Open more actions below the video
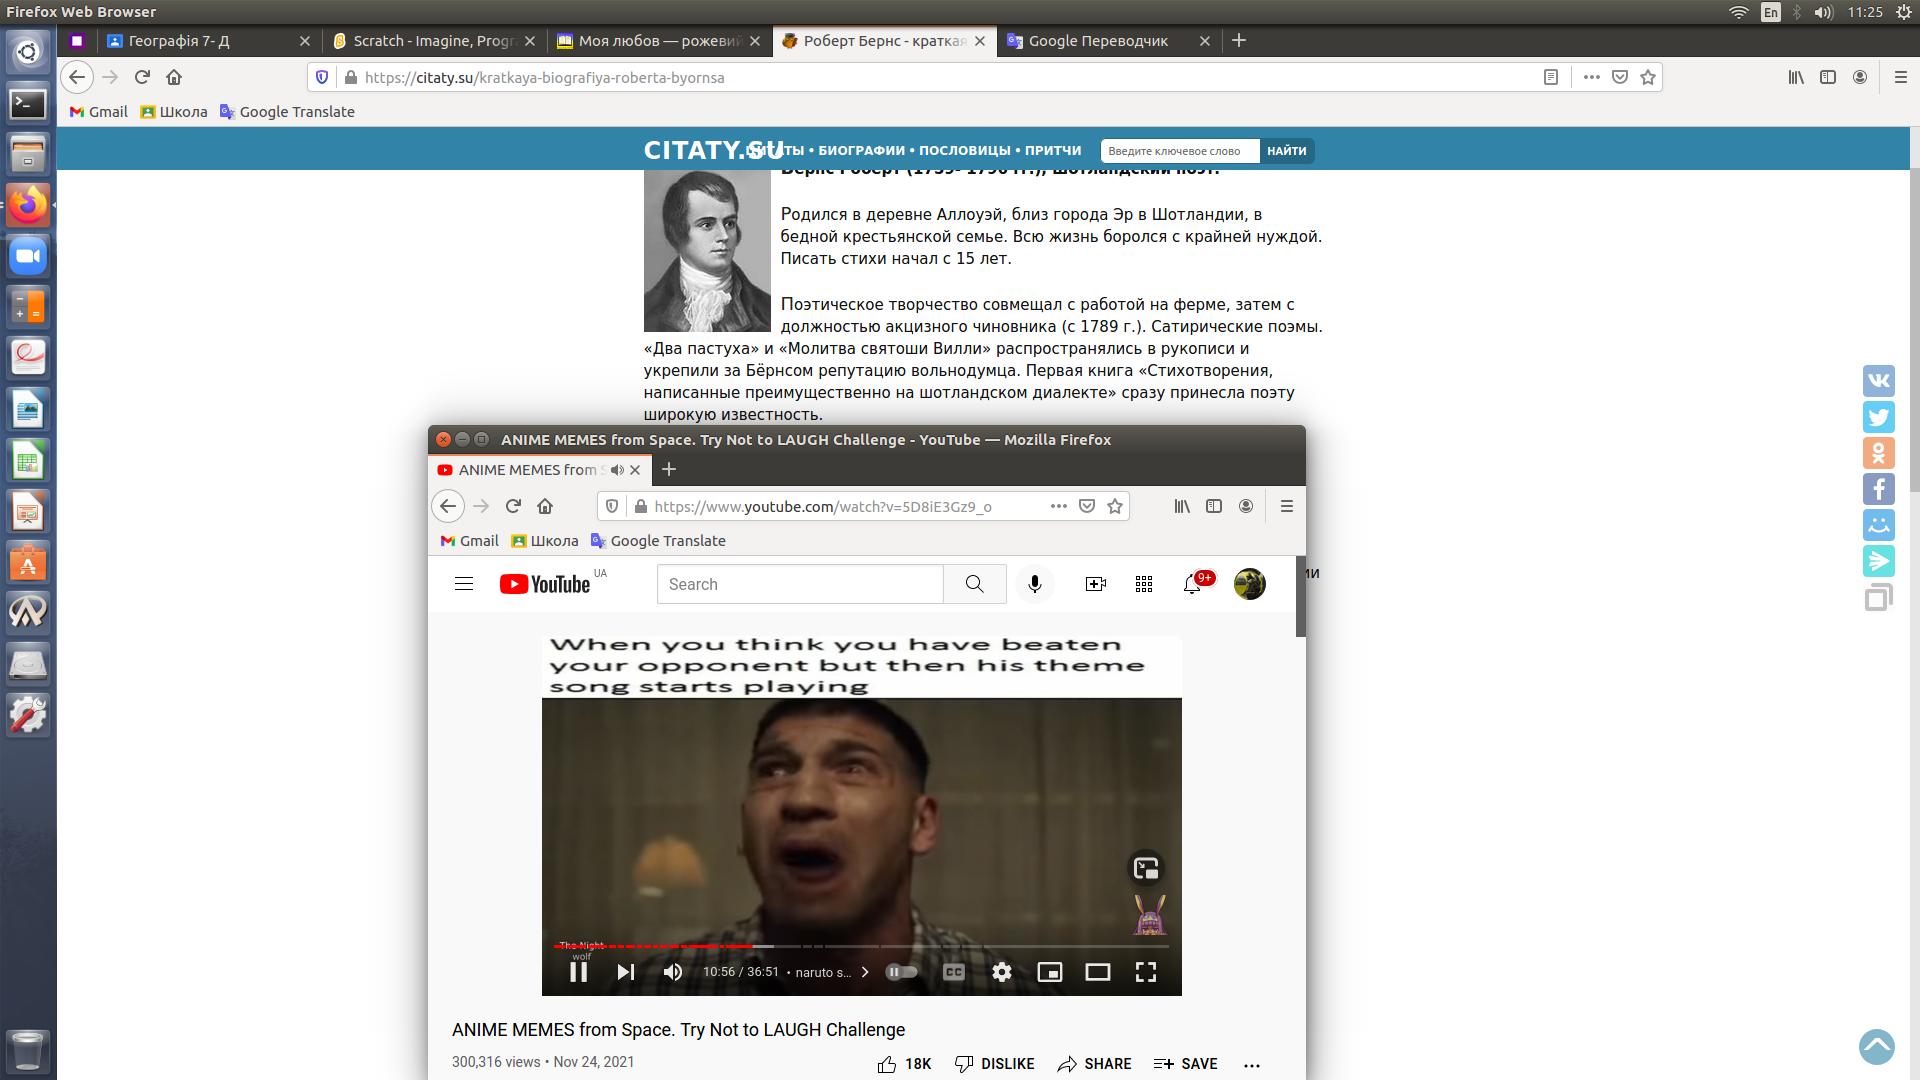This screenshot has width=1920, height=1080. tap(1252, 1065)
